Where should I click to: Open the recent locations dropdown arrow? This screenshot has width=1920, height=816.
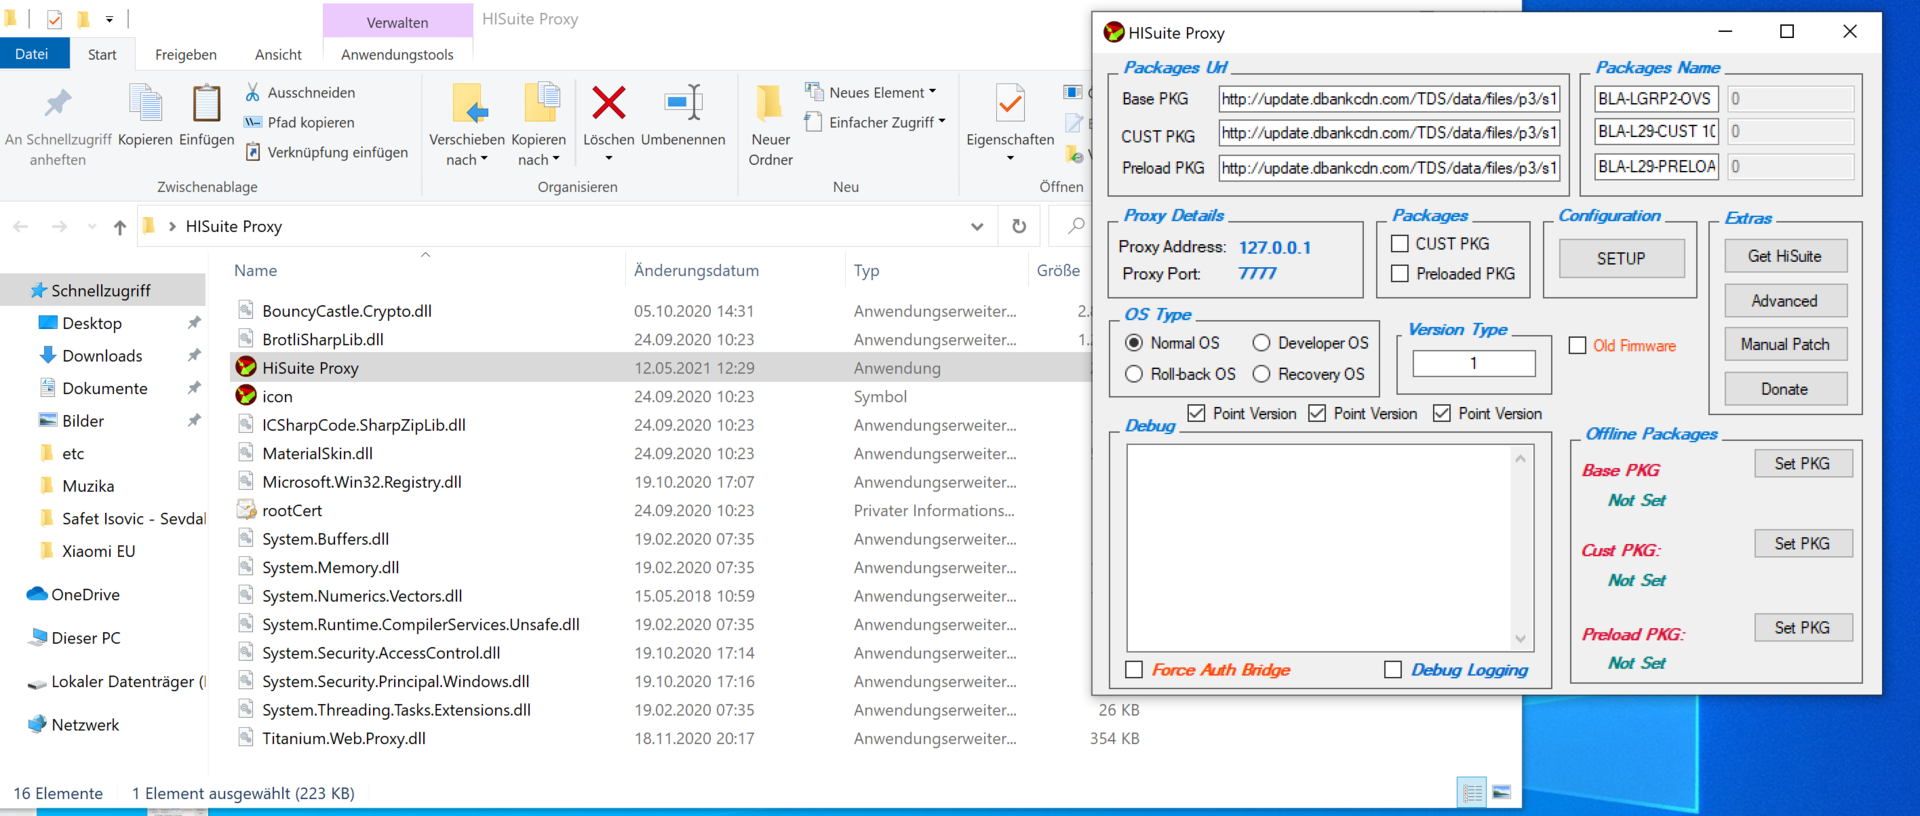pos(91,227)
